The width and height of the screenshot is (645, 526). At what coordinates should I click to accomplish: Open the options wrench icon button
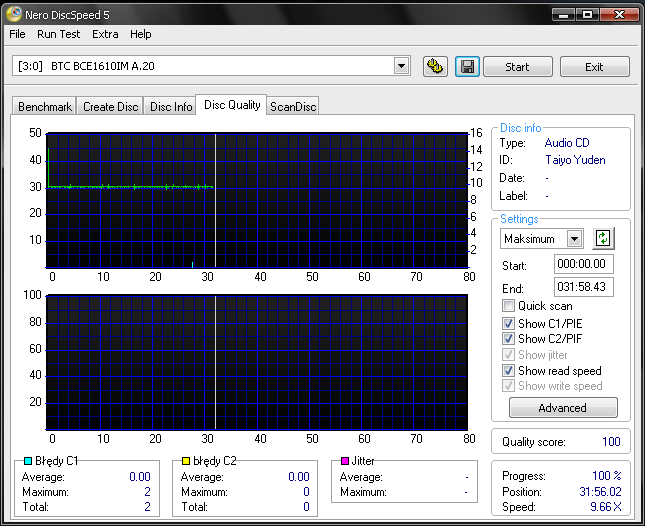click(435, 66)
